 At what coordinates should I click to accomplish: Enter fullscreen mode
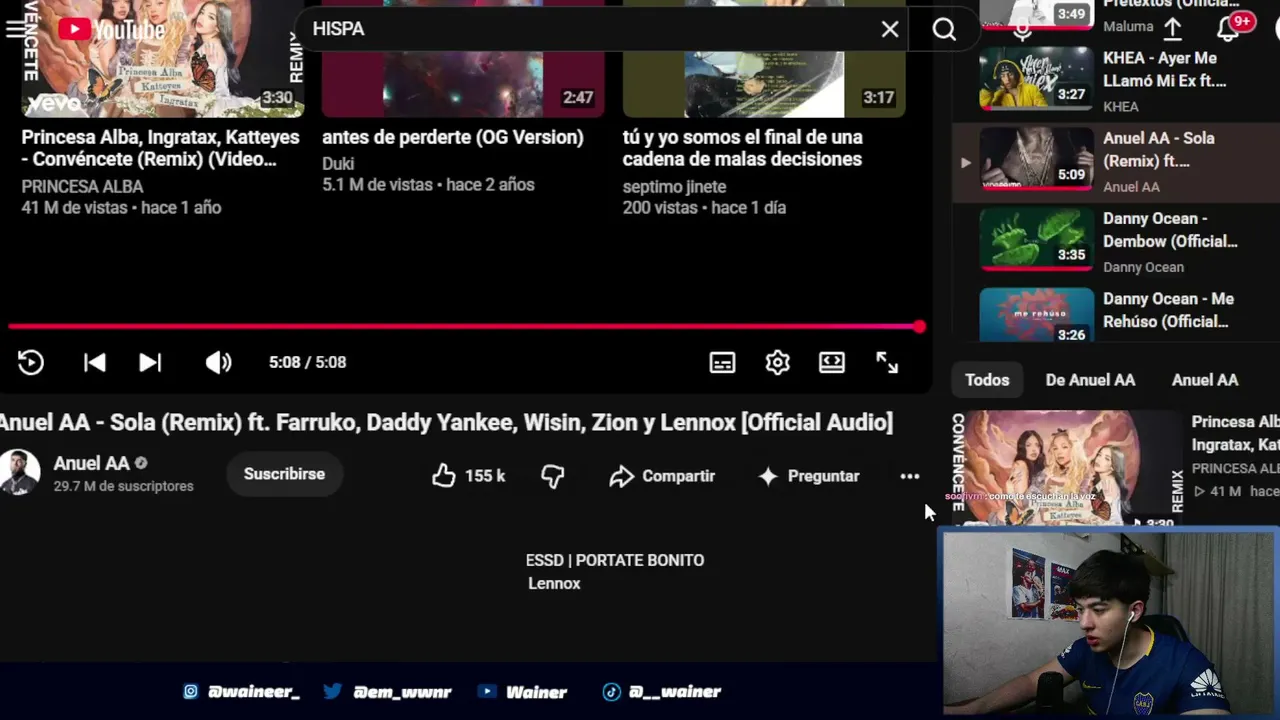[x=887, y=362]
